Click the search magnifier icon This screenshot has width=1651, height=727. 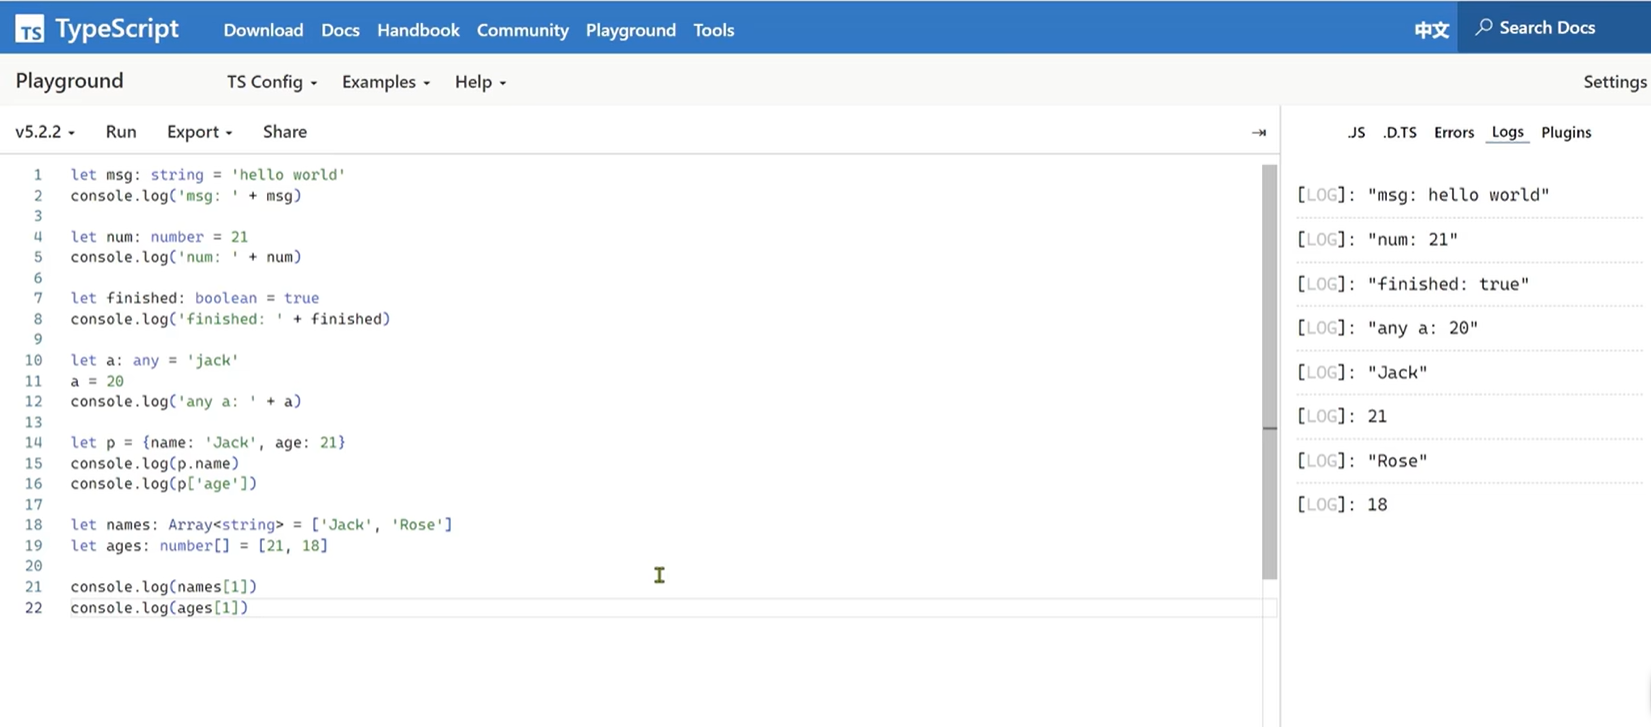point(1484,28)
